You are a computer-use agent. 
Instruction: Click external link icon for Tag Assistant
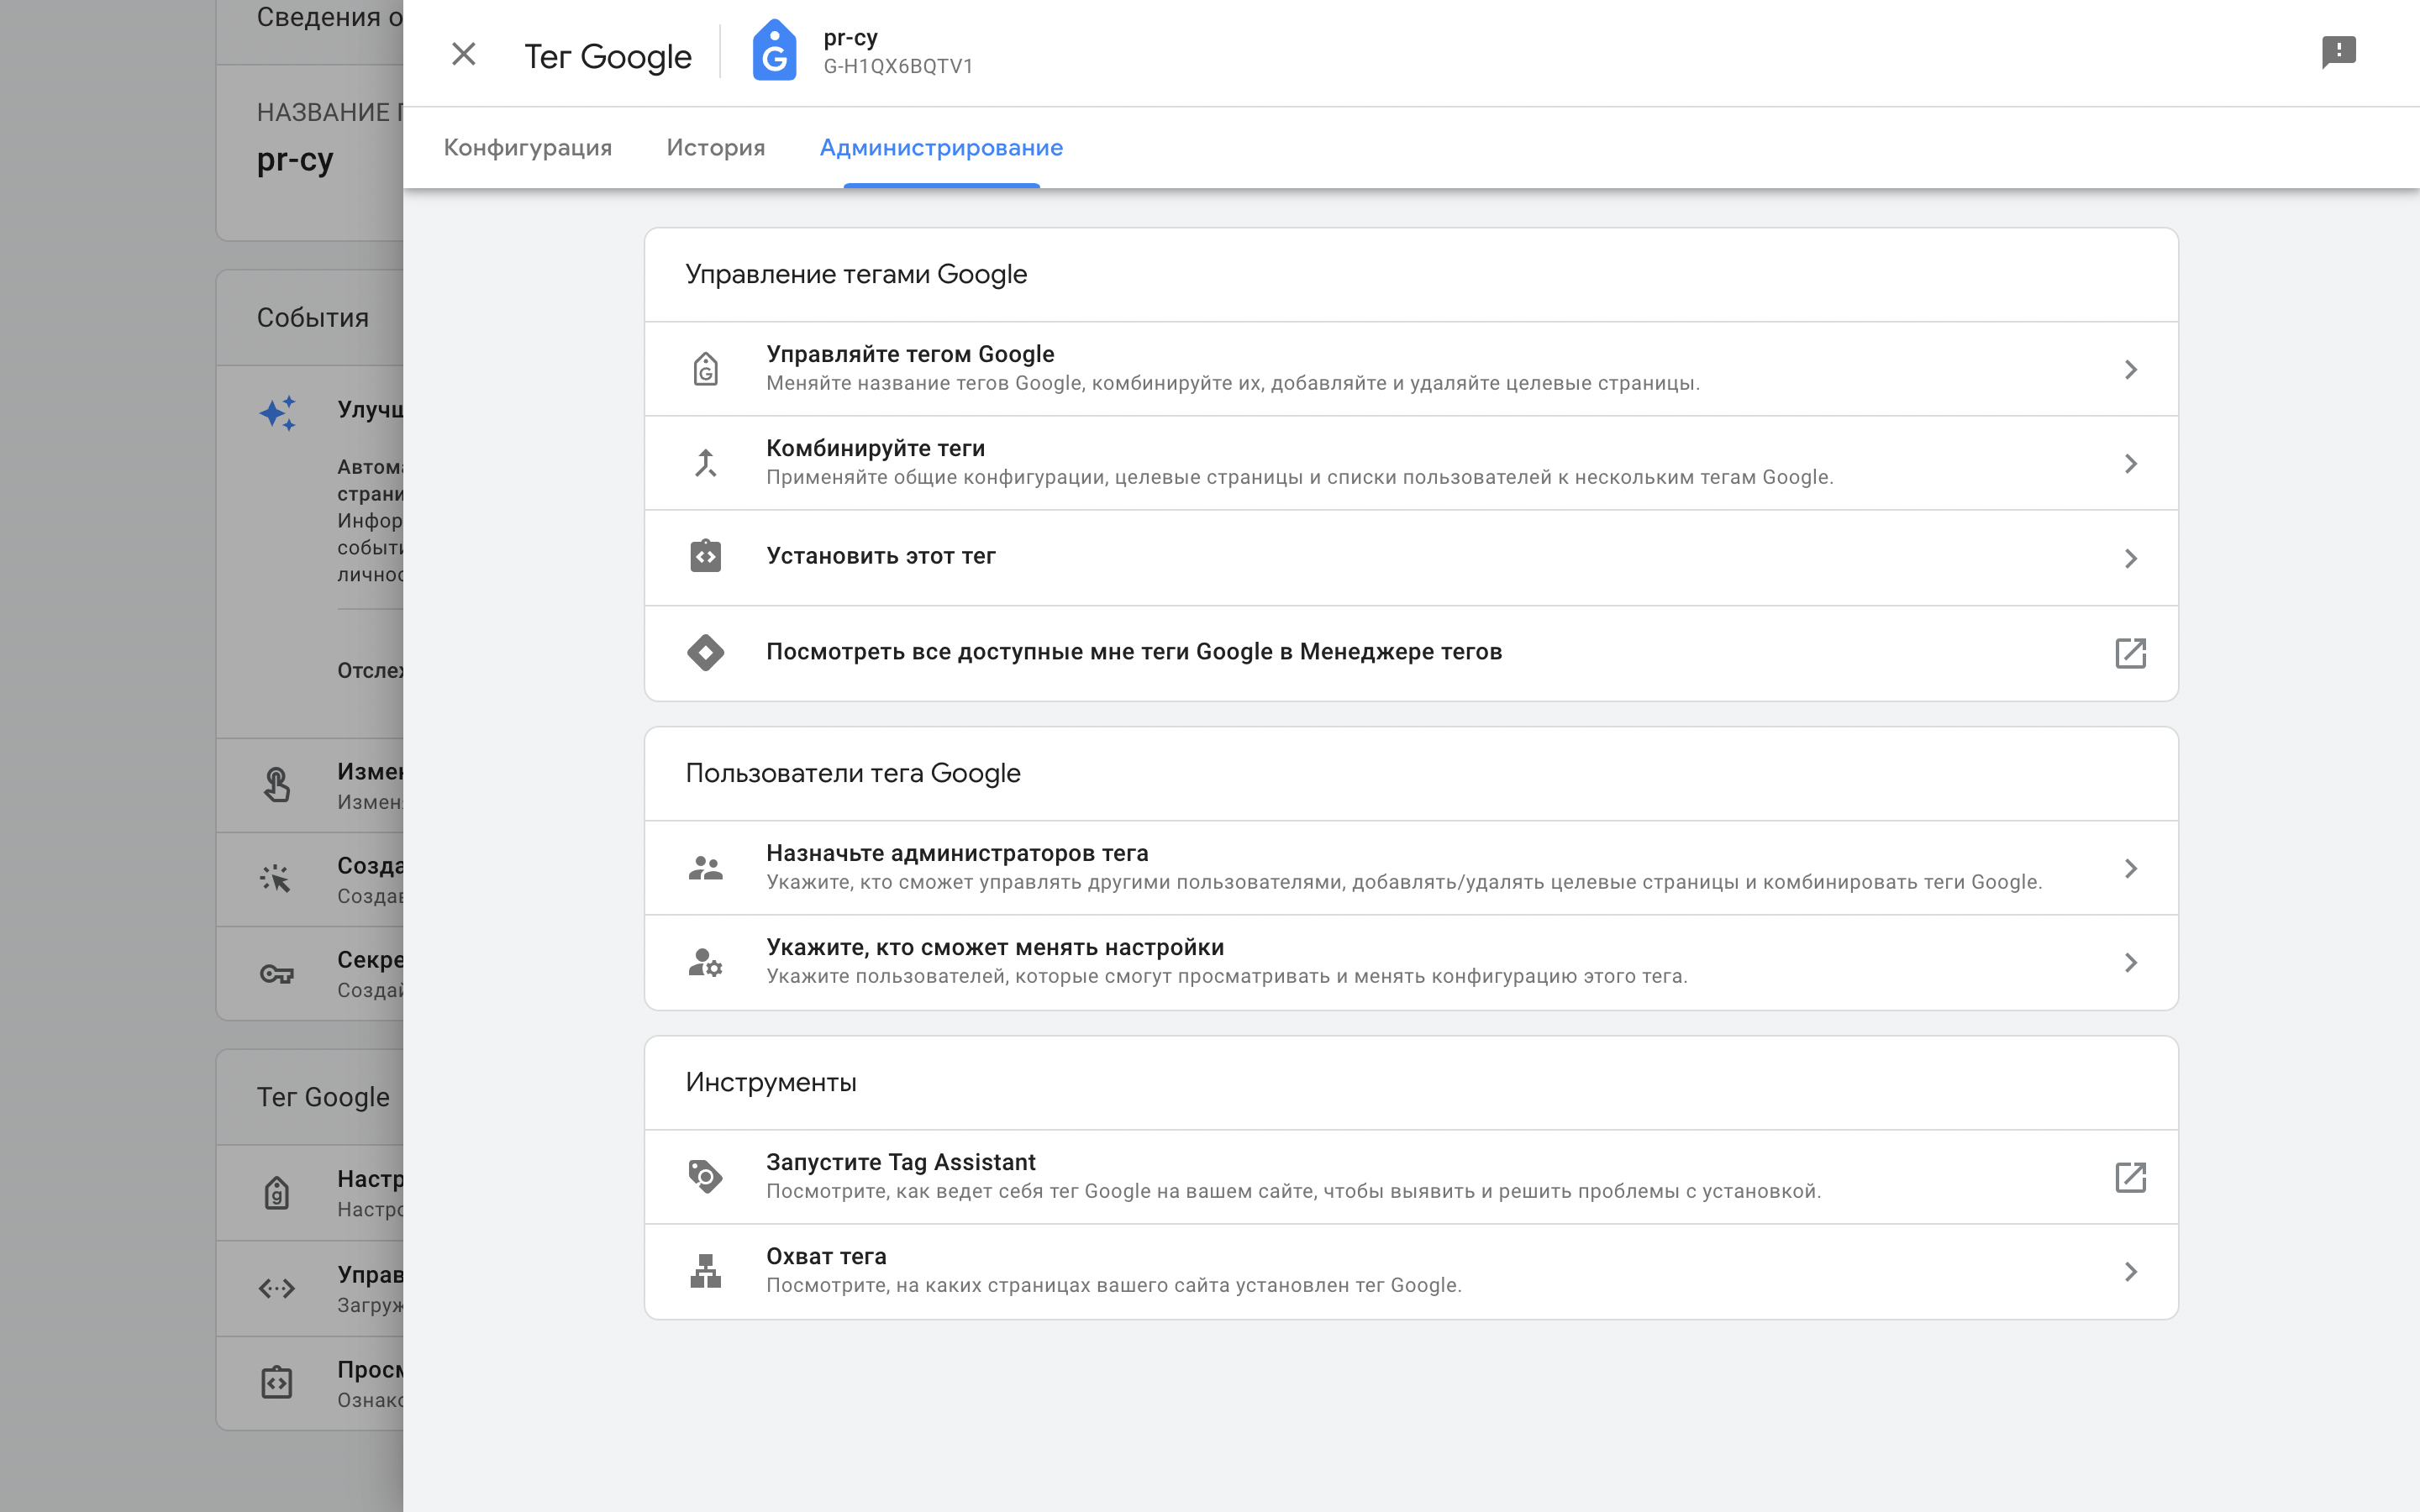[x=2130, y=1177]
